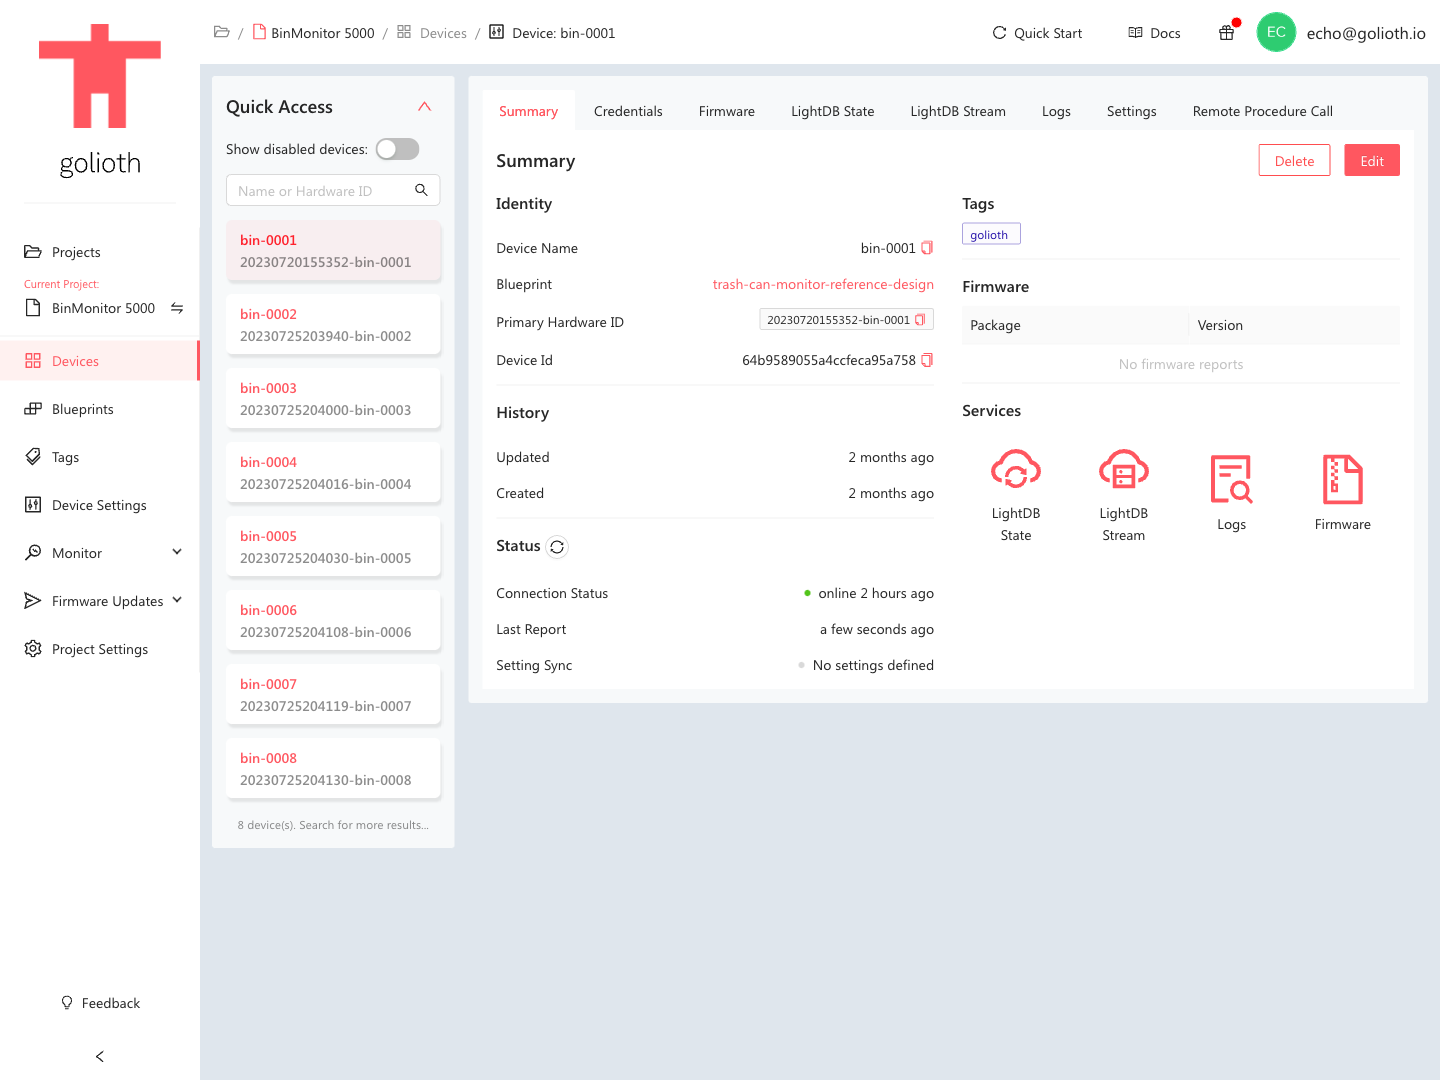Open the Firmware tab
The height and width of the screenshot is (1080, 1440).
pyautogui.click(x=727, y=111)
